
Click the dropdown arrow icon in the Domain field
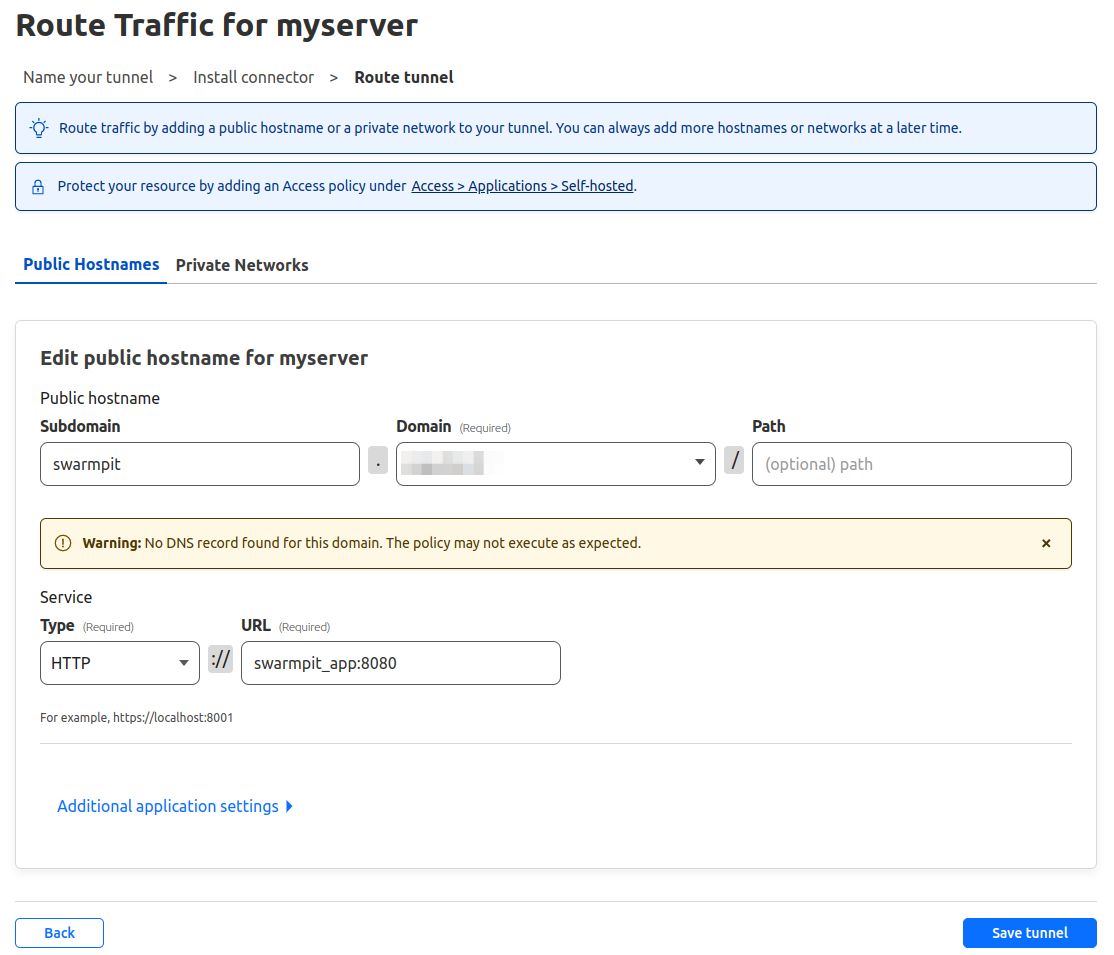[x=700, y=462]
